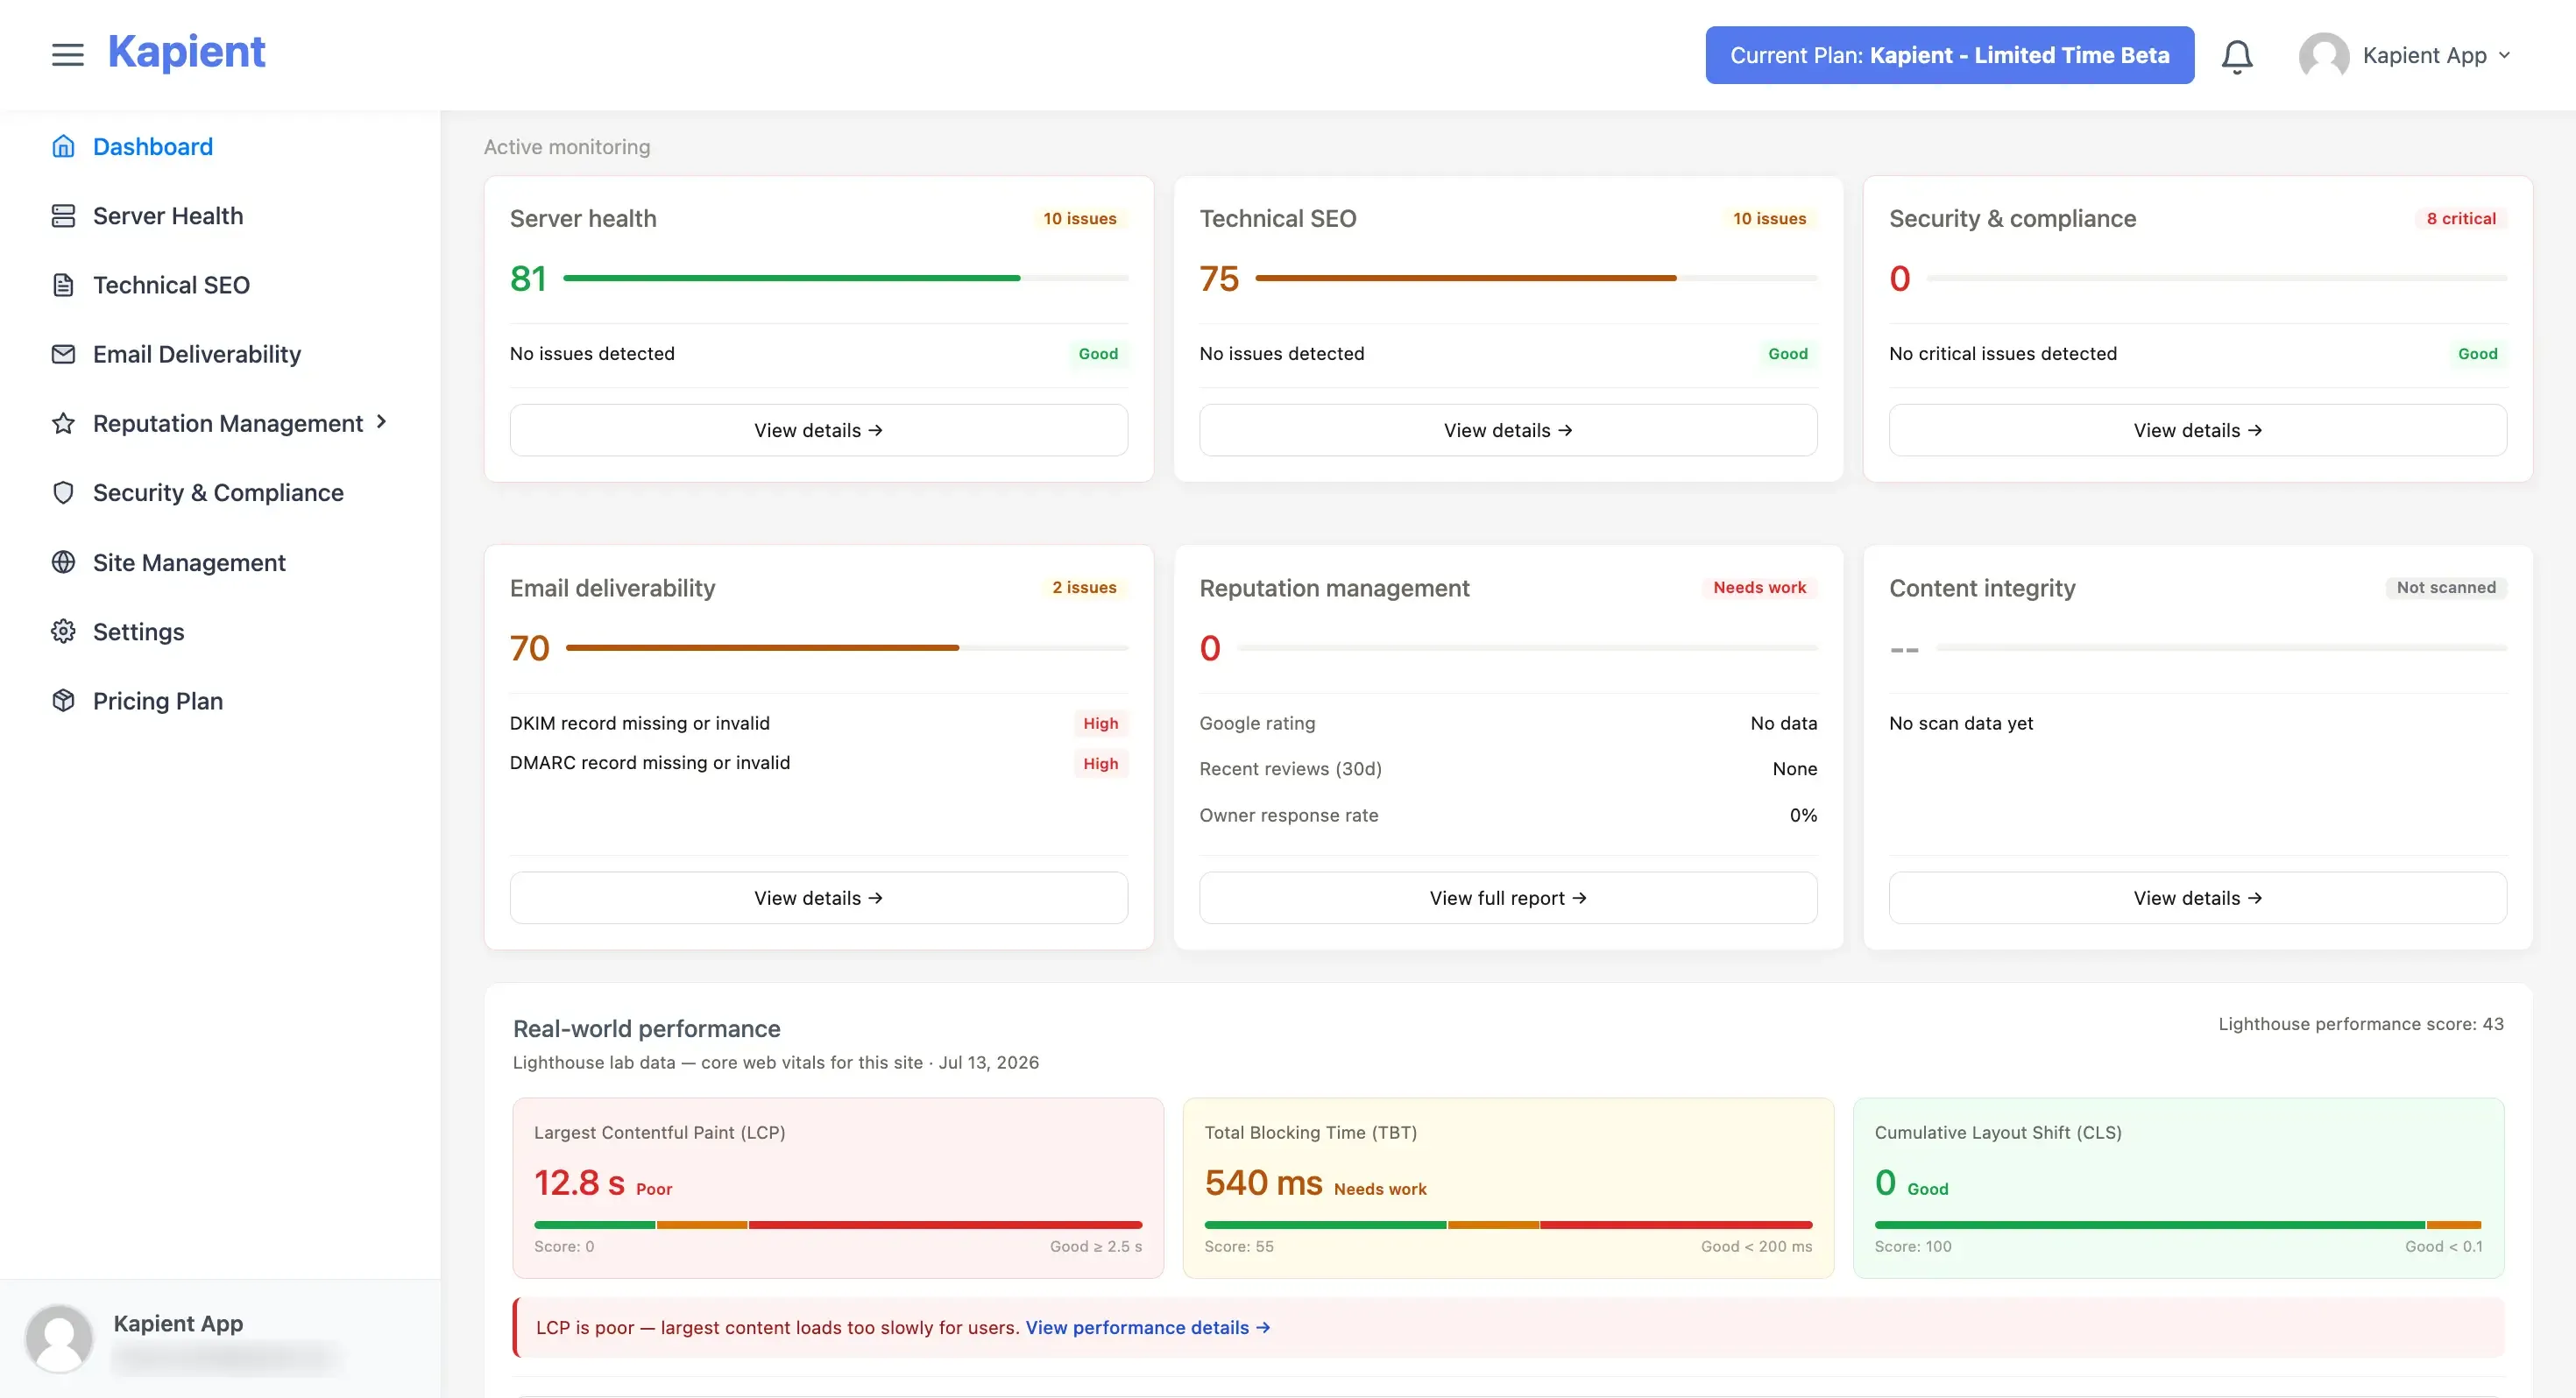
Task: Click the Not scanned badge
Action: tap(2446, 588)
